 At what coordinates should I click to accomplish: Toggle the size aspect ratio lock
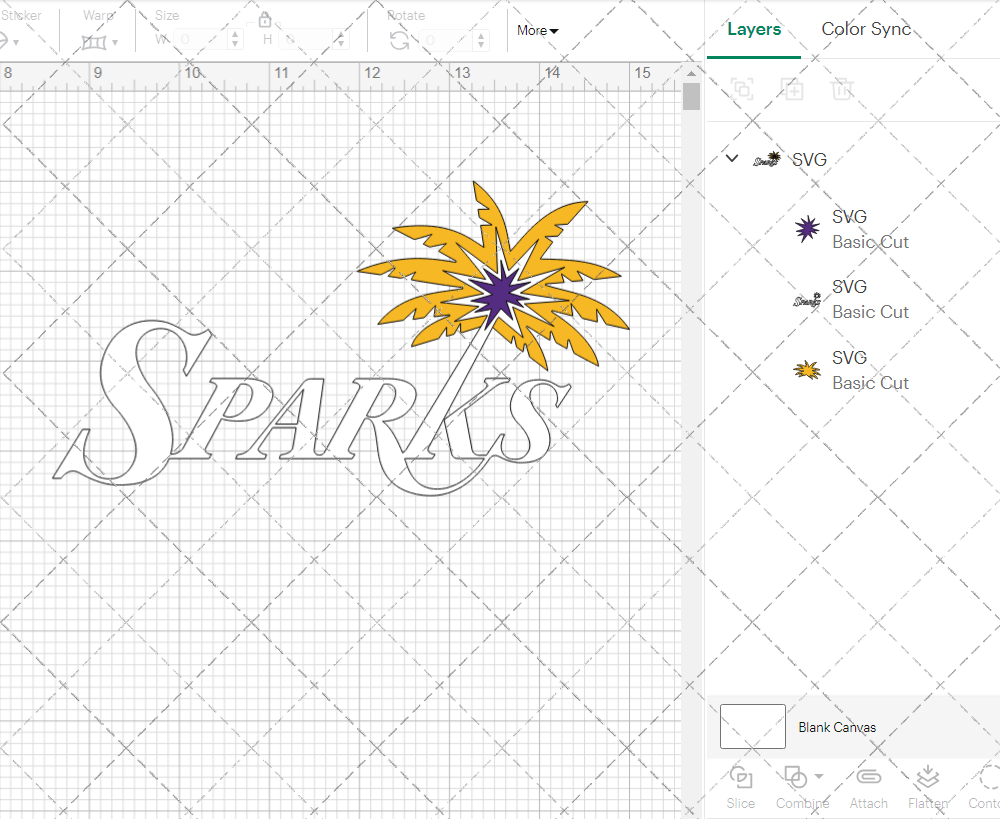click(265, 20)
